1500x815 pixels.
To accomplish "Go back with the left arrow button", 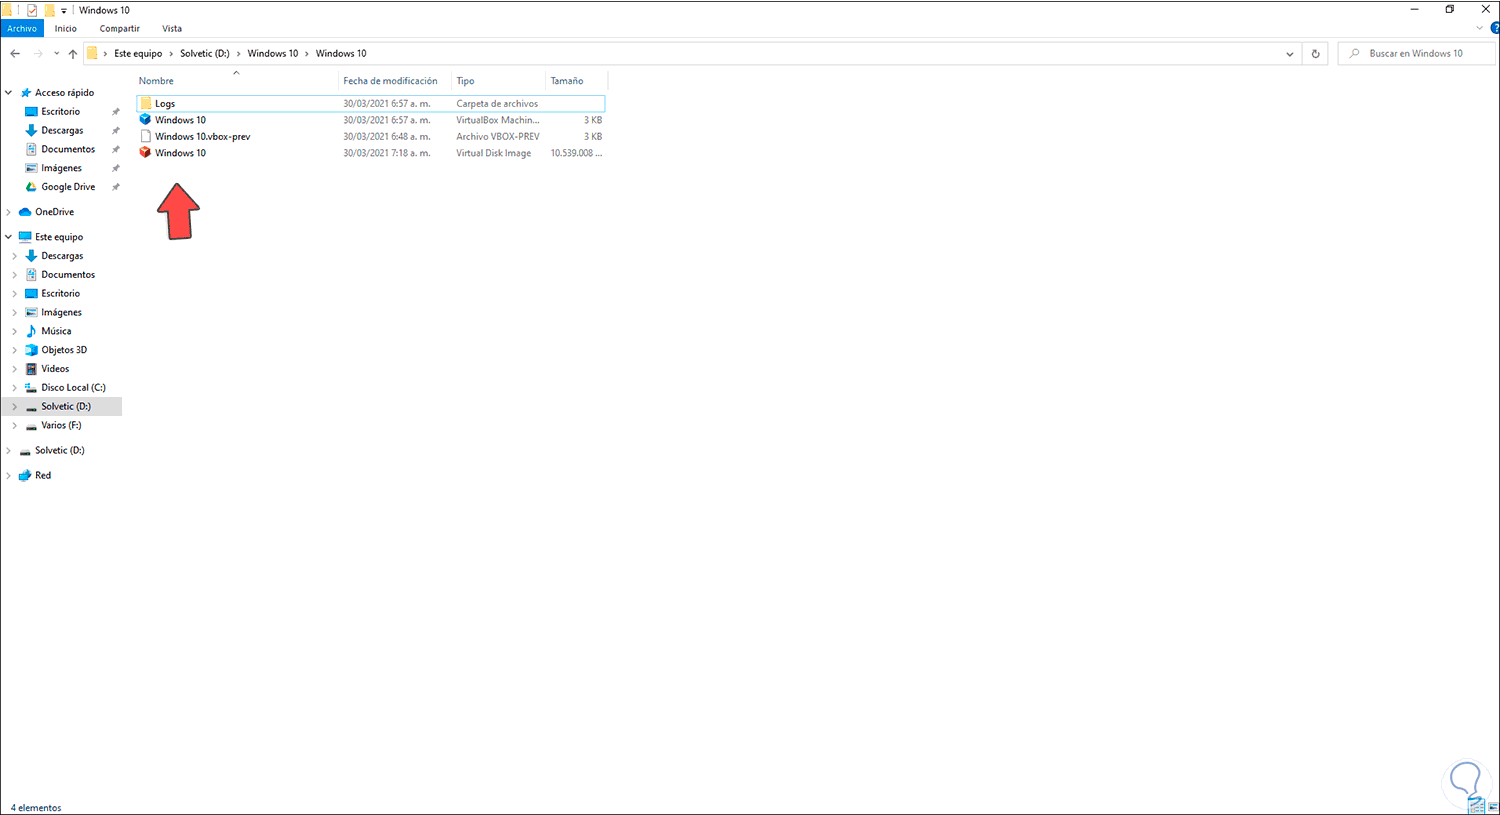I will (x=15, y=54).
